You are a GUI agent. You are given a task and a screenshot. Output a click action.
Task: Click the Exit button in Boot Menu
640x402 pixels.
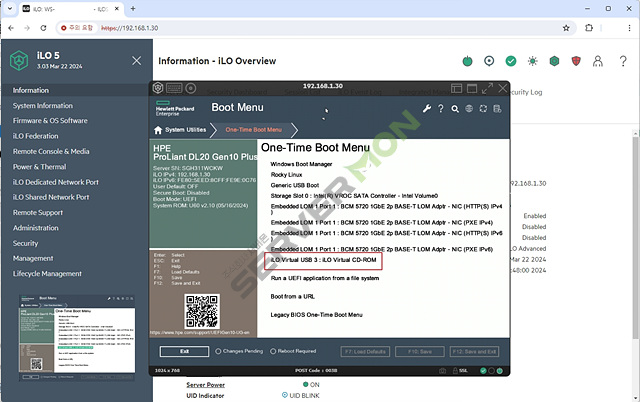tap(184, 351)
